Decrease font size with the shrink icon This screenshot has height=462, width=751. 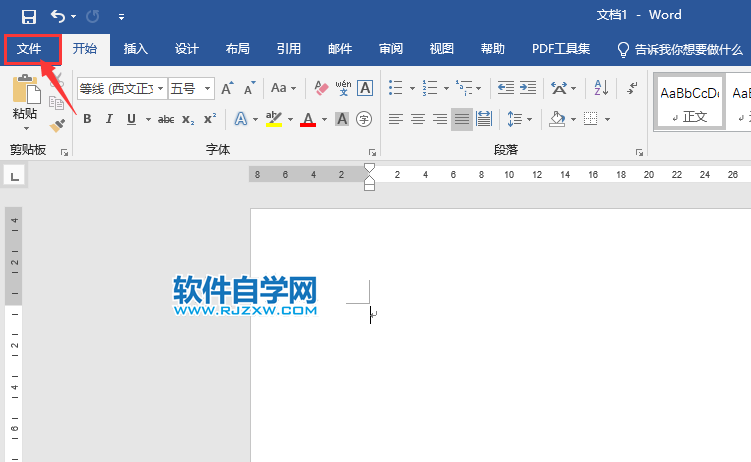(x=249, y=88)
